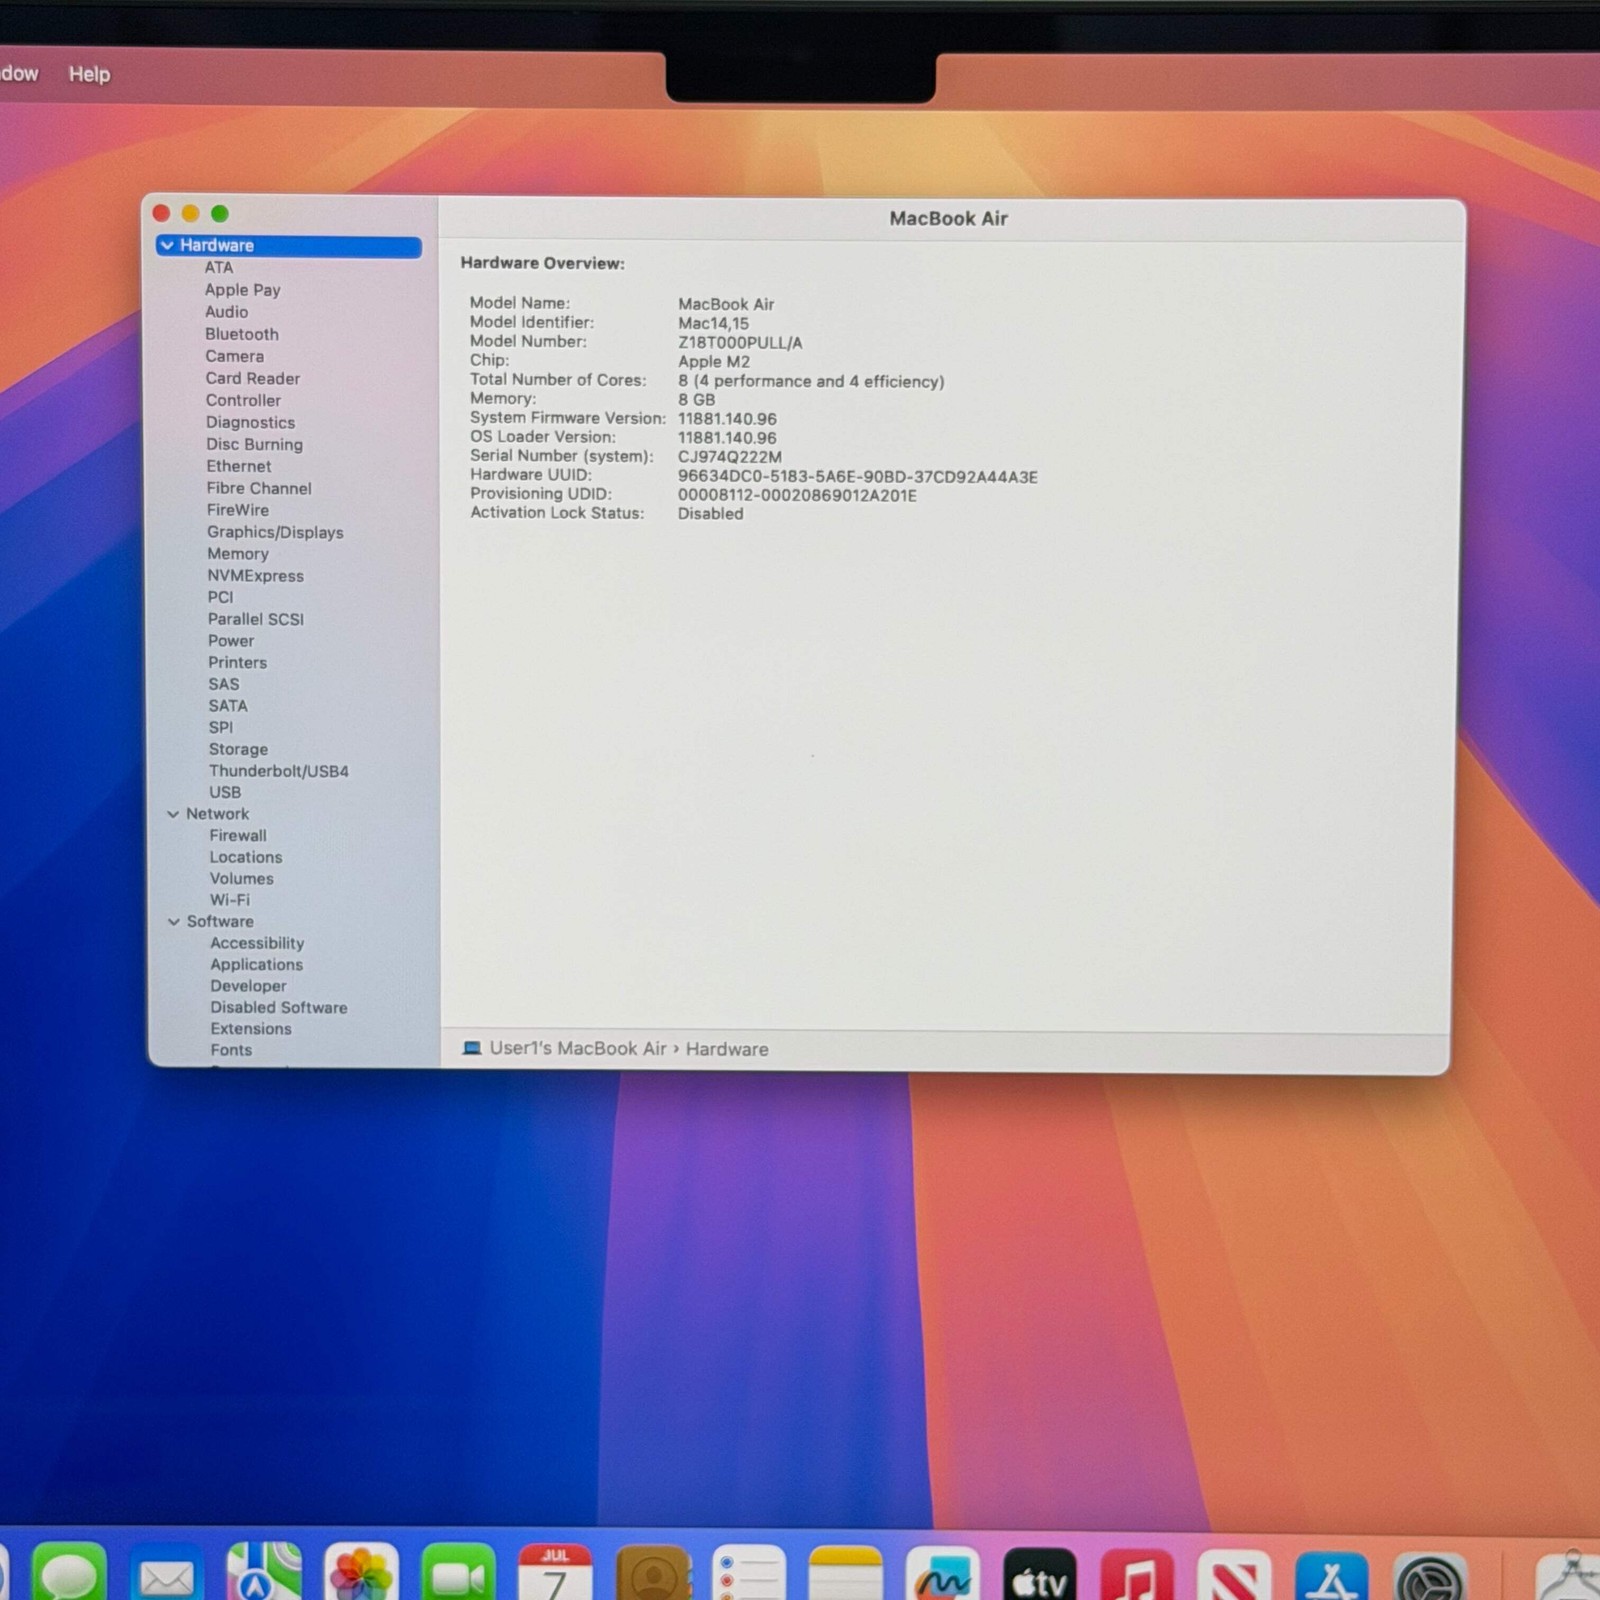Launch Music from the Dock
1600x1600 pixels.
pos(1137,1576)
